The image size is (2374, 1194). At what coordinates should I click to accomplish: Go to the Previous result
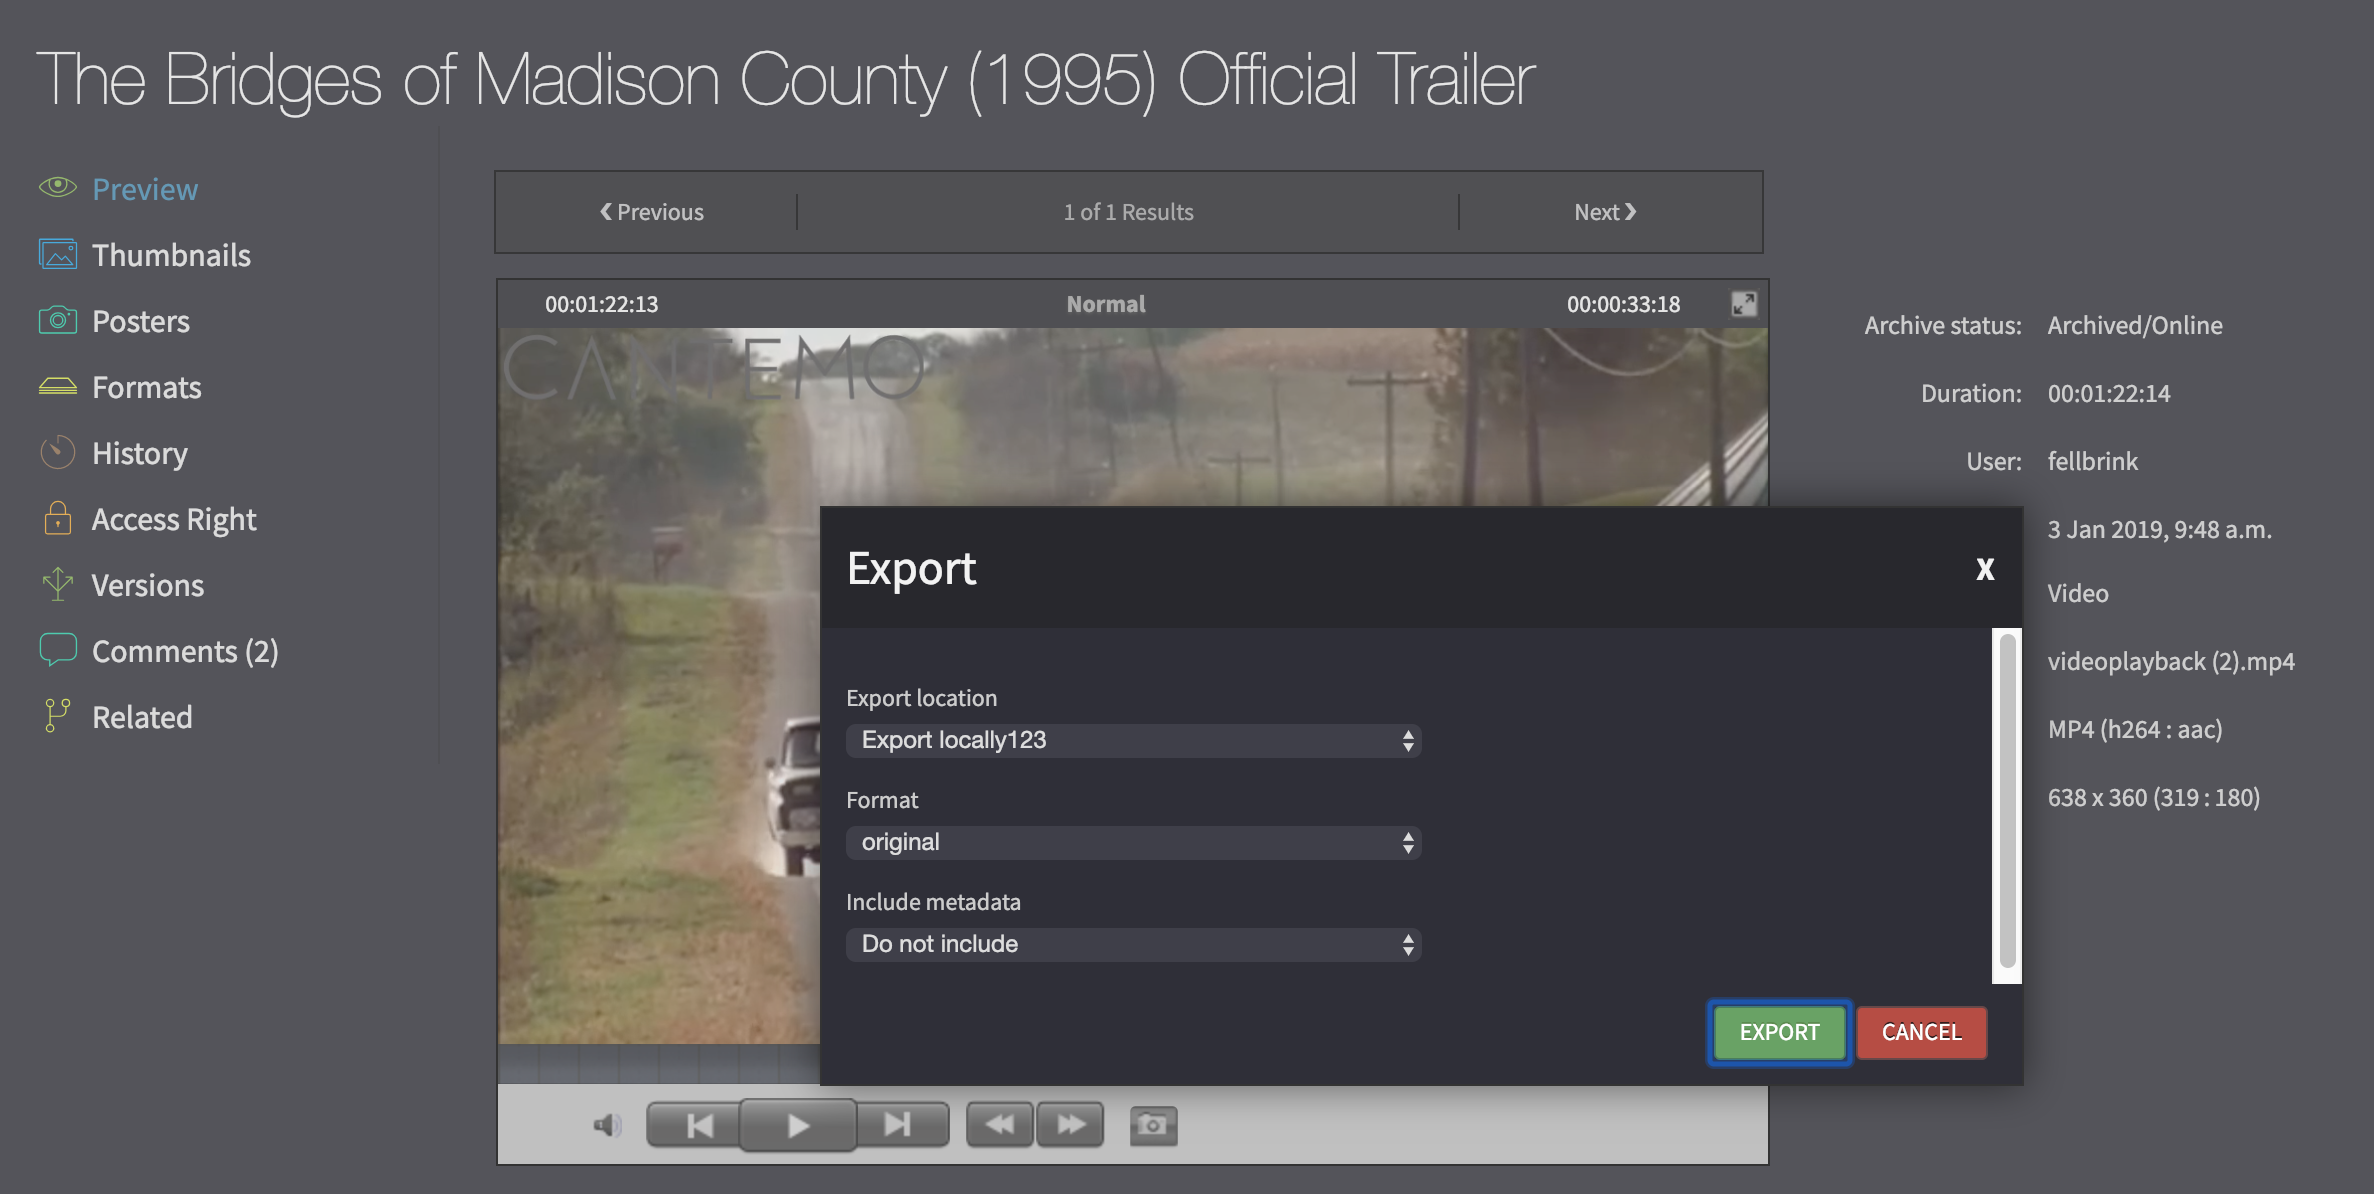click(651, 212)
